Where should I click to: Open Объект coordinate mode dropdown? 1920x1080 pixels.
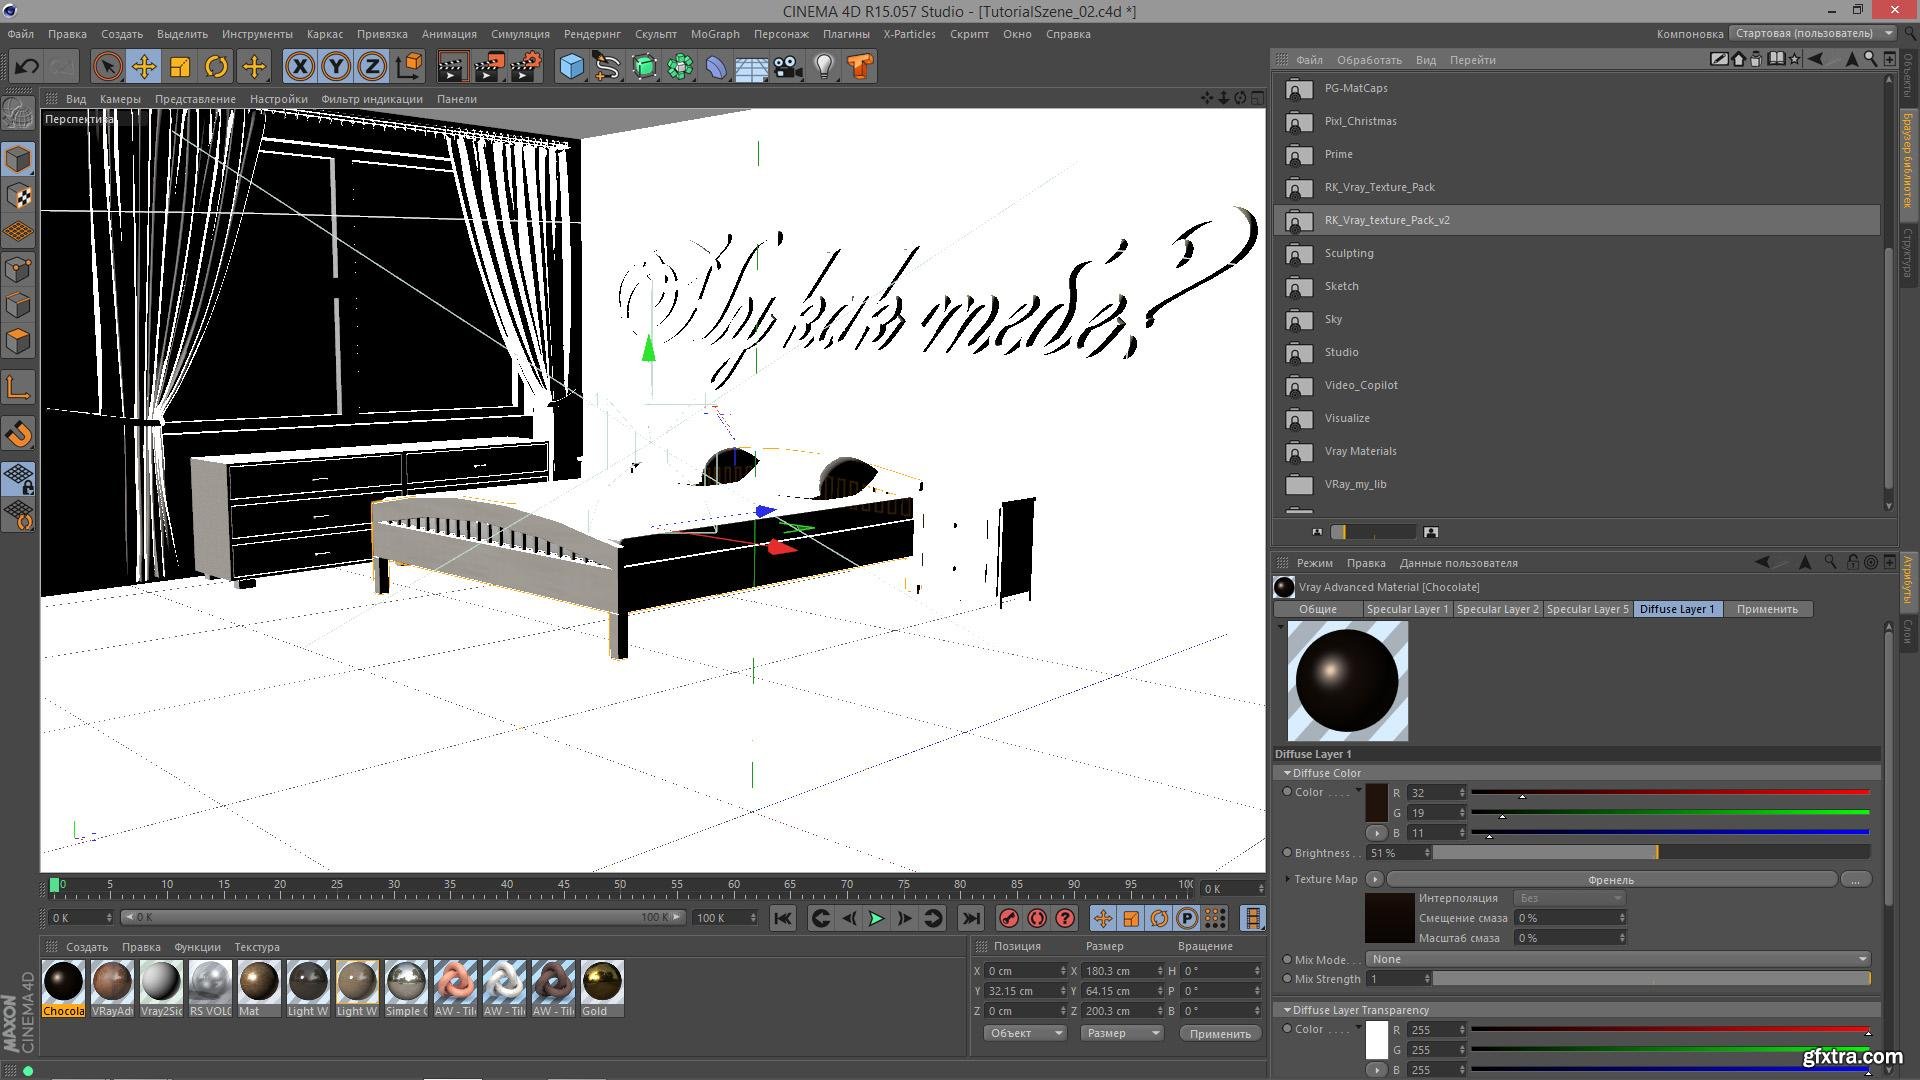pyautogui.click(x=1024, y=1033)
